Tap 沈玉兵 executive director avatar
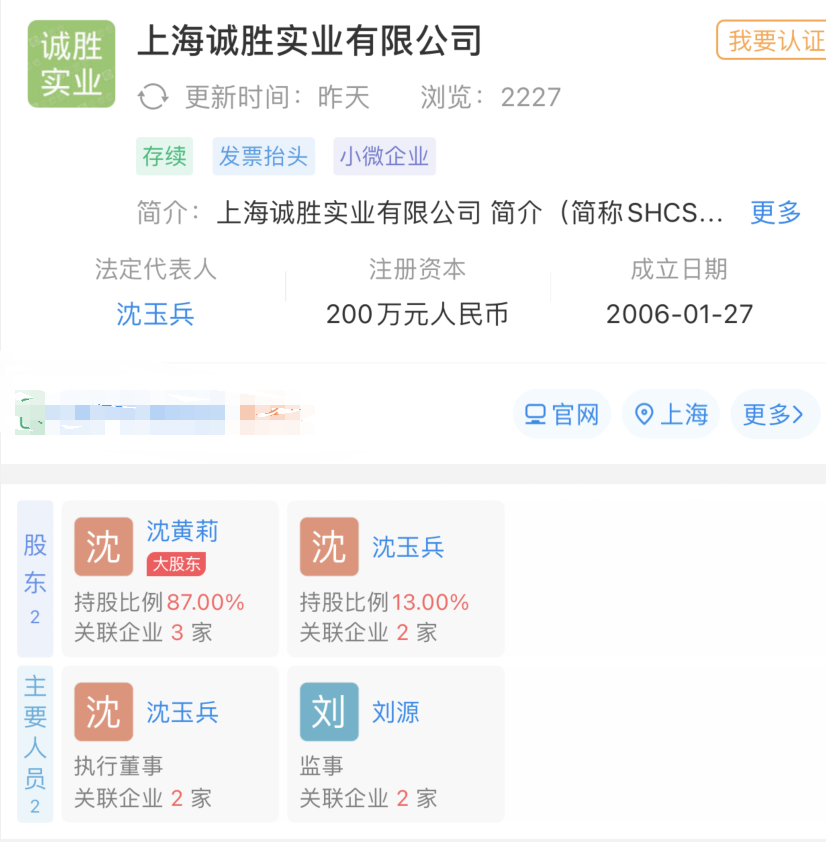Image resolution: width=826 pixels, height=842 pixels. point(103,712)
